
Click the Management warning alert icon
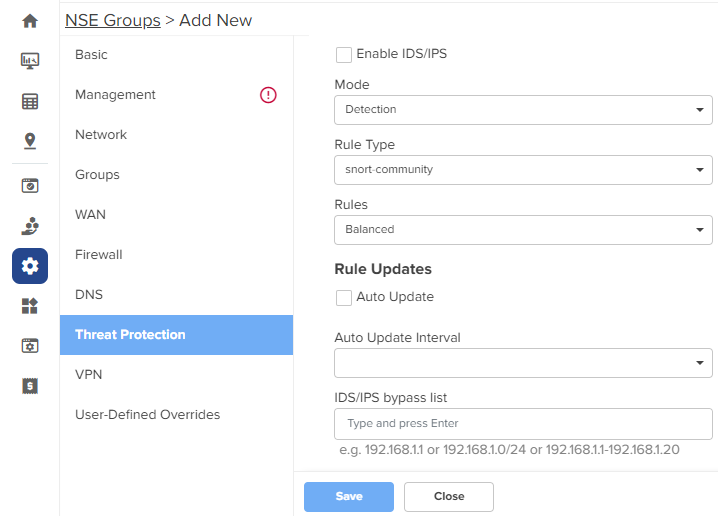point(268,95)
